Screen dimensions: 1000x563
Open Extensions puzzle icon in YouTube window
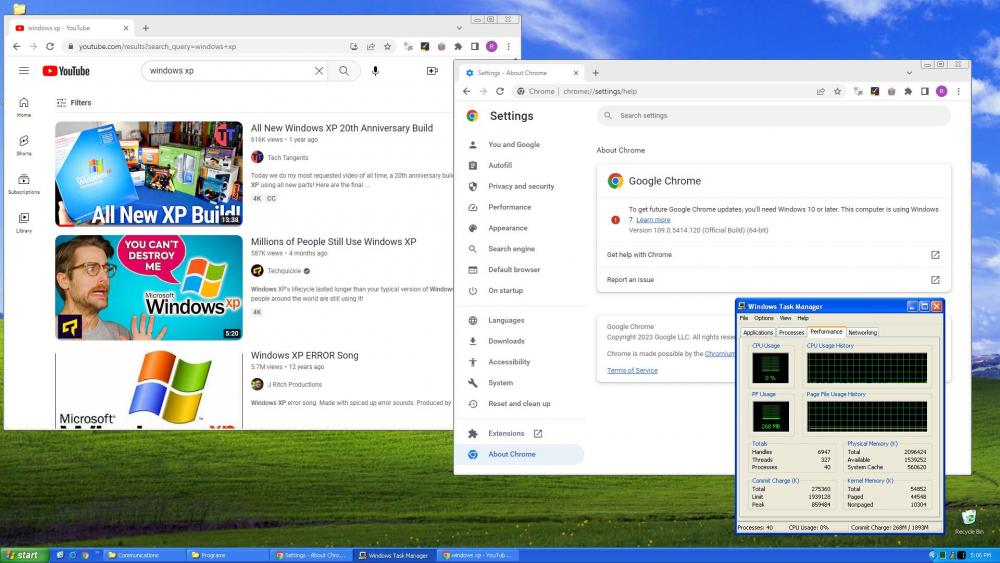(458, 46)
